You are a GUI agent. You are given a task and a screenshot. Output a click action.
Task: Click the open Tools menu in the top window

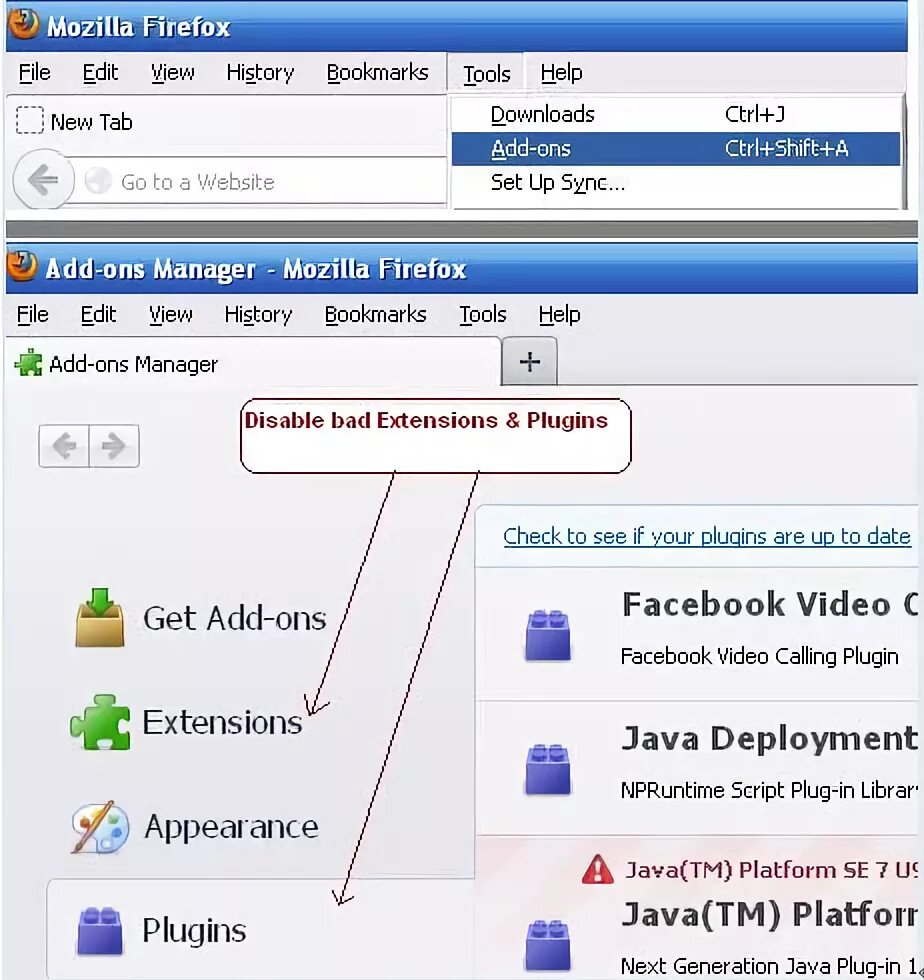click(x=486, y=74)
